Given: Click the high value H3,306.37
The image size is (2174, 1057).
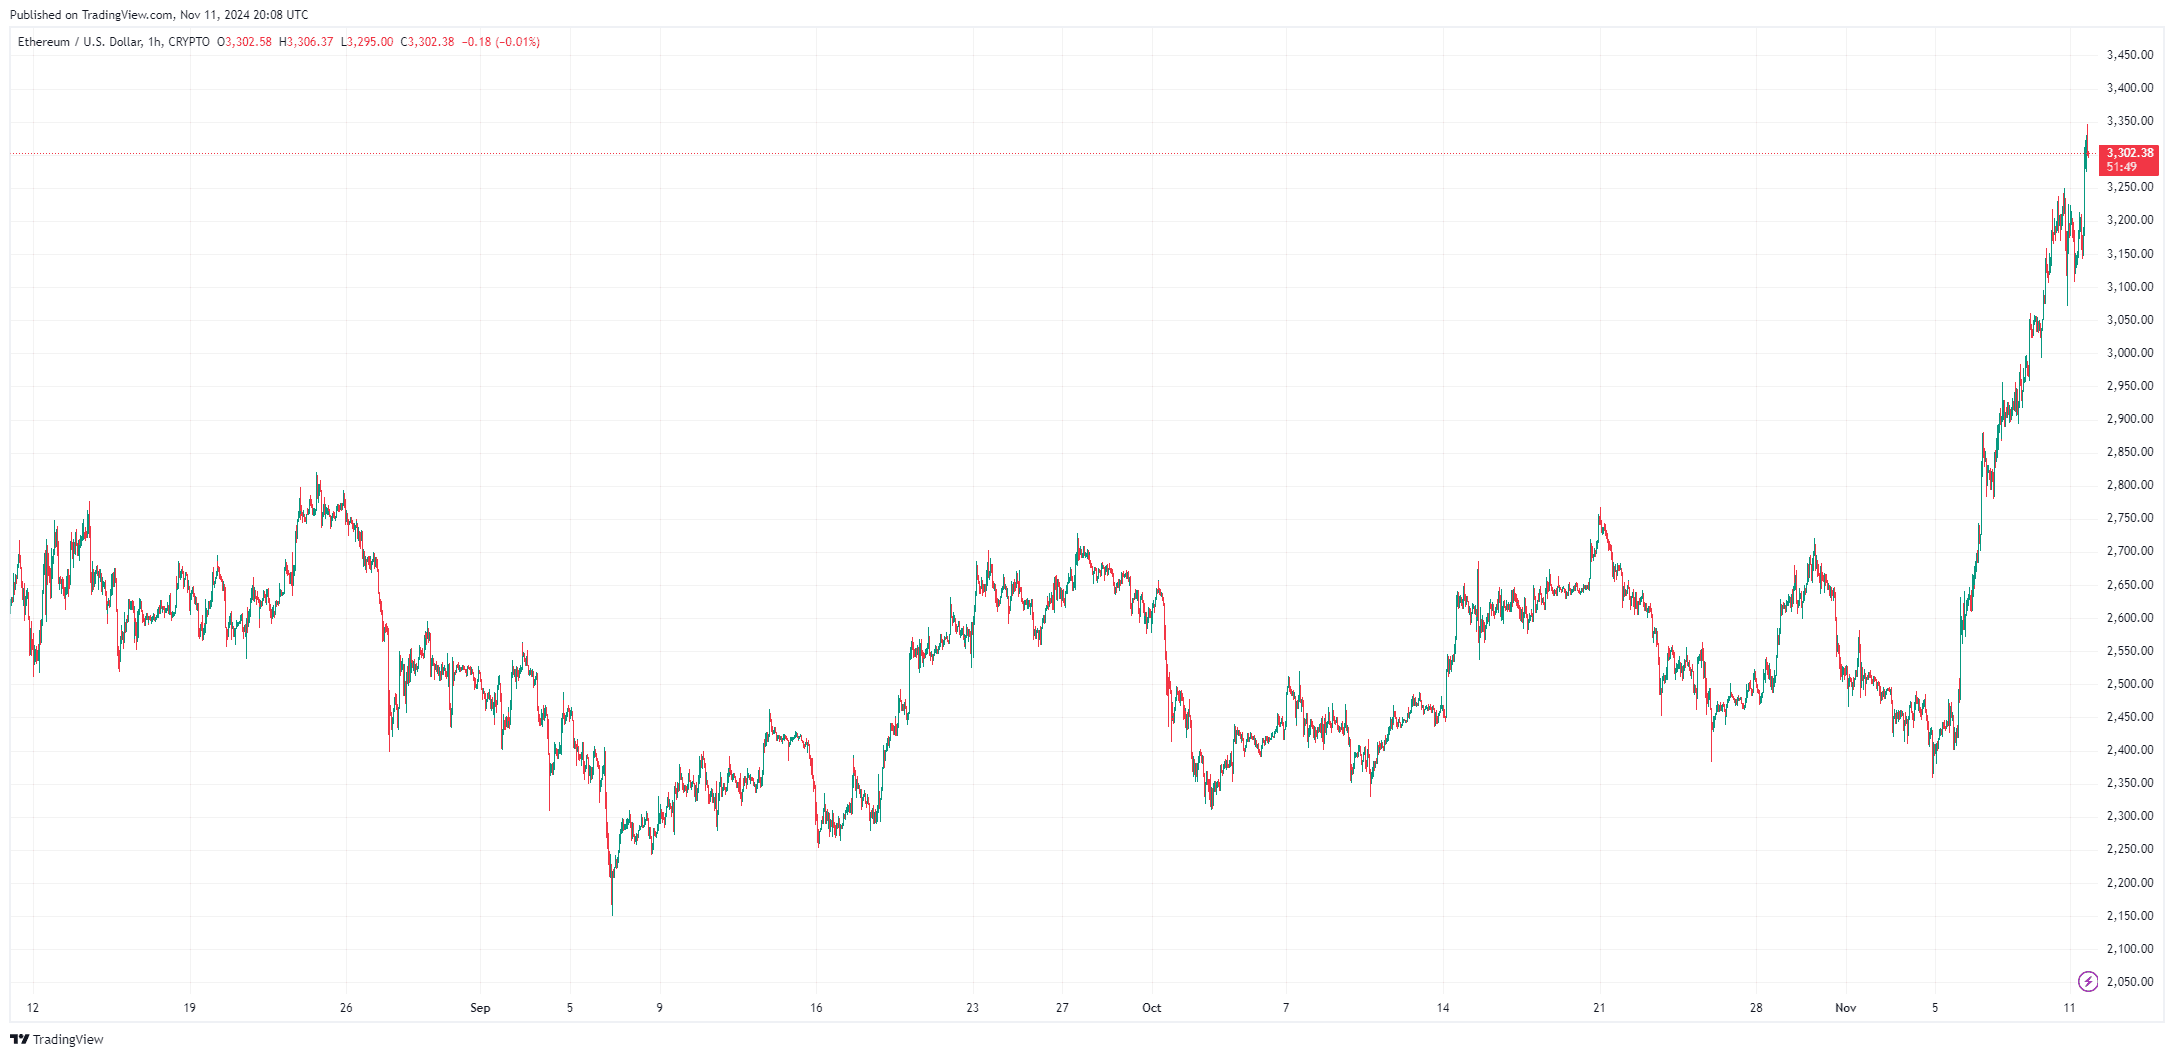Looking at the screenshot, I should coord(306,42).
